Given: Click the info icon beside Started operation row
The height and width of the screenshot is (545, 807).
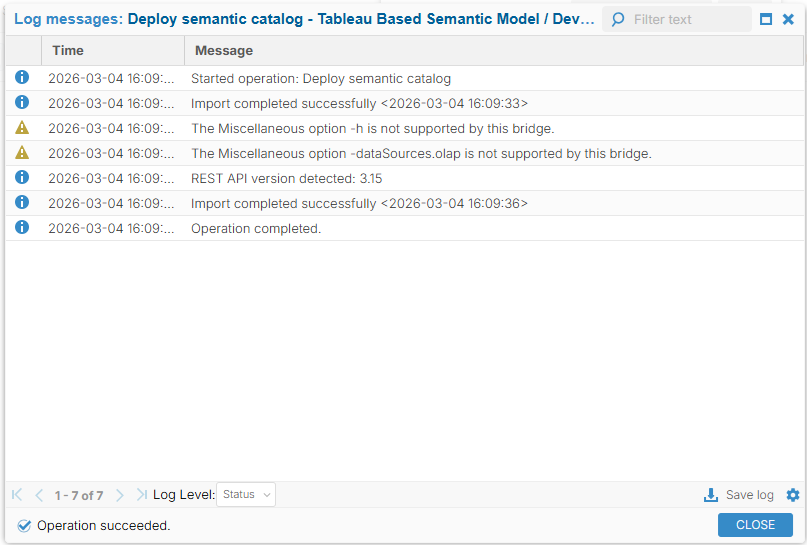Looking at the screenshot, I should pyautogui.click(x=22, y=78).
